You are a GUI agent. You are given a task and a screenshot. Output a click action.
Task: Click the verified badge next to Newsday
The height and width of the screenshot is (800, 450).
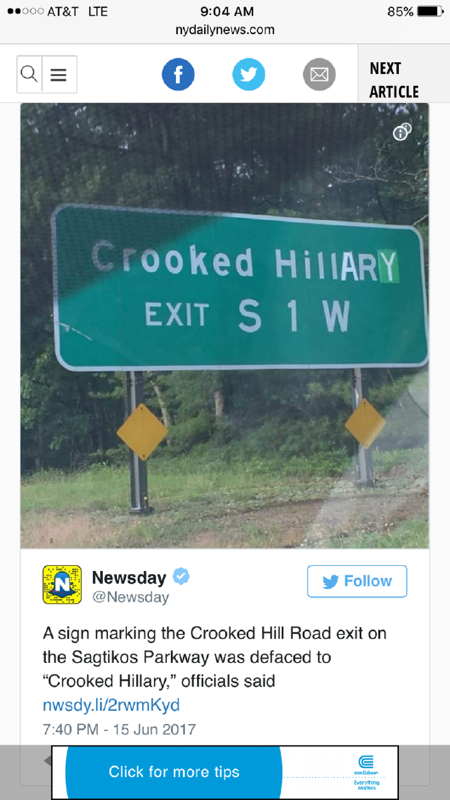[181, 577]
